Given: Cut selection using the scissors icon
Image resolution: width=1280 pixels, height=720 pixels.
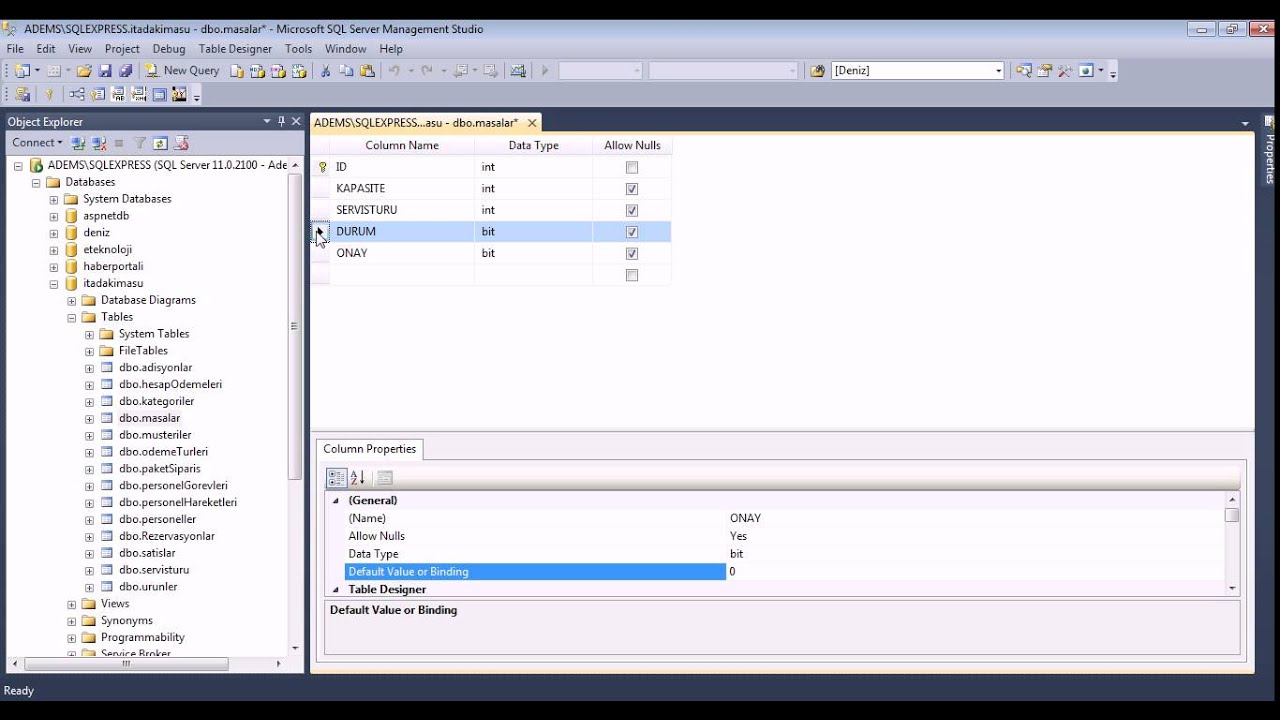Looking at the screenshot, I should [x=325, y=71].
